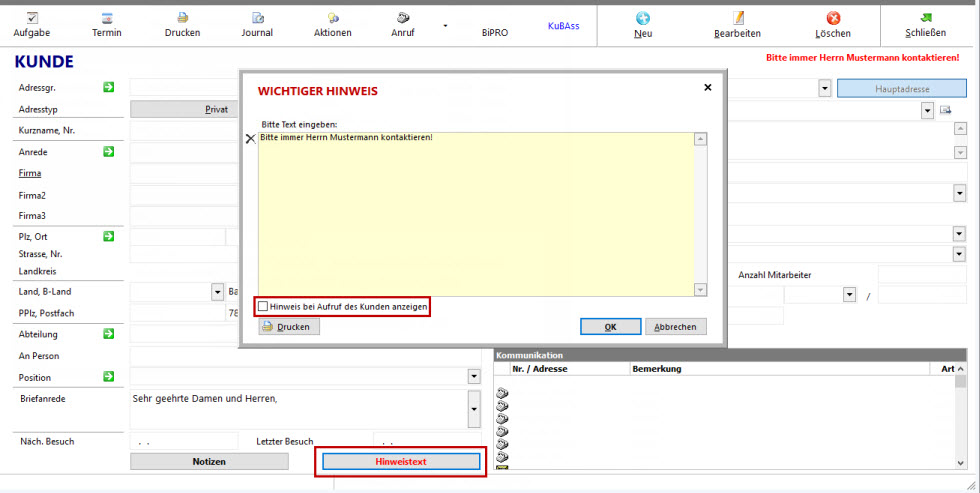The height and width of the screenshot is (493, 980).
Task: Click the Aufgabe toolbar icon
Action: (32, 18)
